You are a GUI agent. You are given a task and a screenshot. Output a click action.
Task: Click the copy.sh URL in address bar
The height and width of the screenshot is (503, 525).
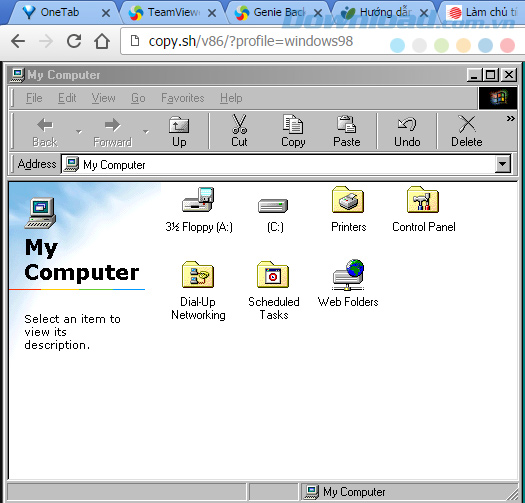(251, 41)
